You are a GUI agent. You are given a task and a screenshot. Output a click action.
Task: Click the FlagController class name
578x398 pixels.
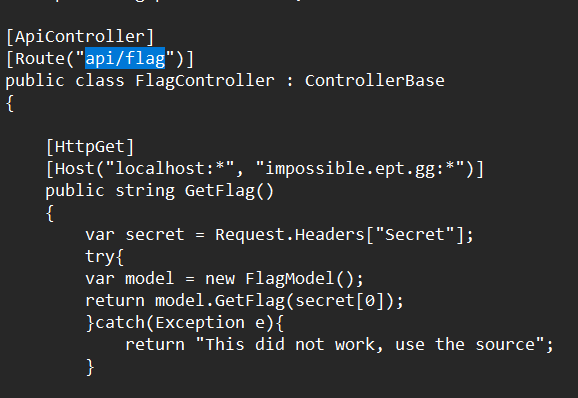coord(205,81)
